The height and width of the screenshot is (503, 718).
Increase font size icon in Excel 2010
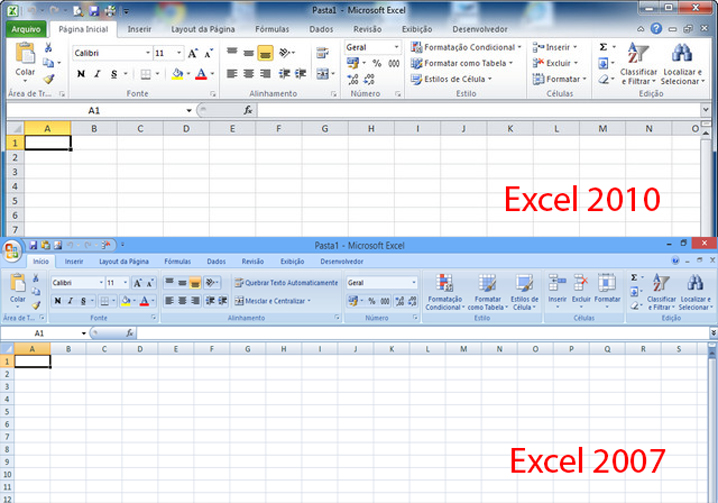pyautogui.click(x=192, y=53)
